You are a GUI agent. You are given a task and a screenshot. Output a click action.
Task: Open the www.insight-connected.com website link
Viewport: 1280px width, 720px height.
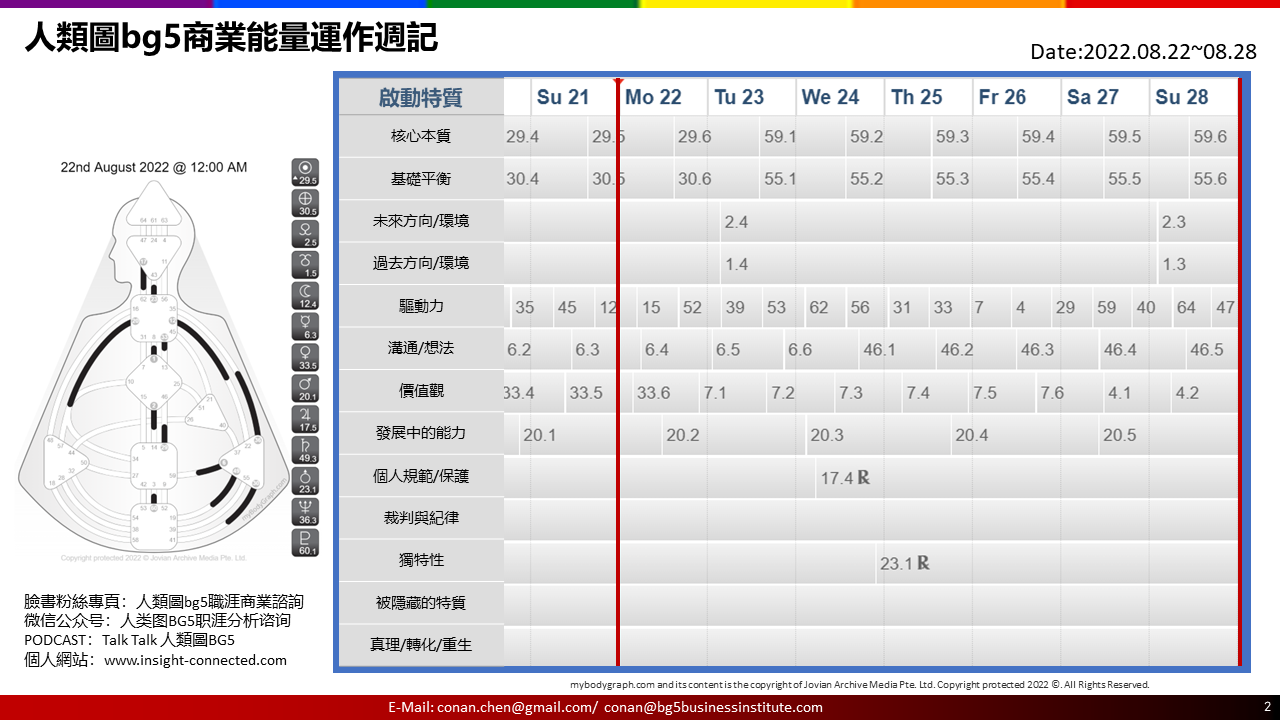coord(195,660)
